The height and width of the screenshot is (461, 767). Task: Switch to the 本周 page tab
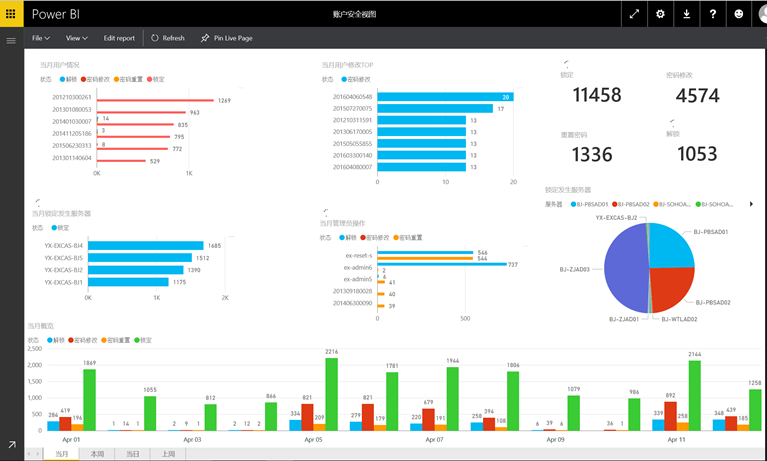pyautogui.click(x=98, y=454)
